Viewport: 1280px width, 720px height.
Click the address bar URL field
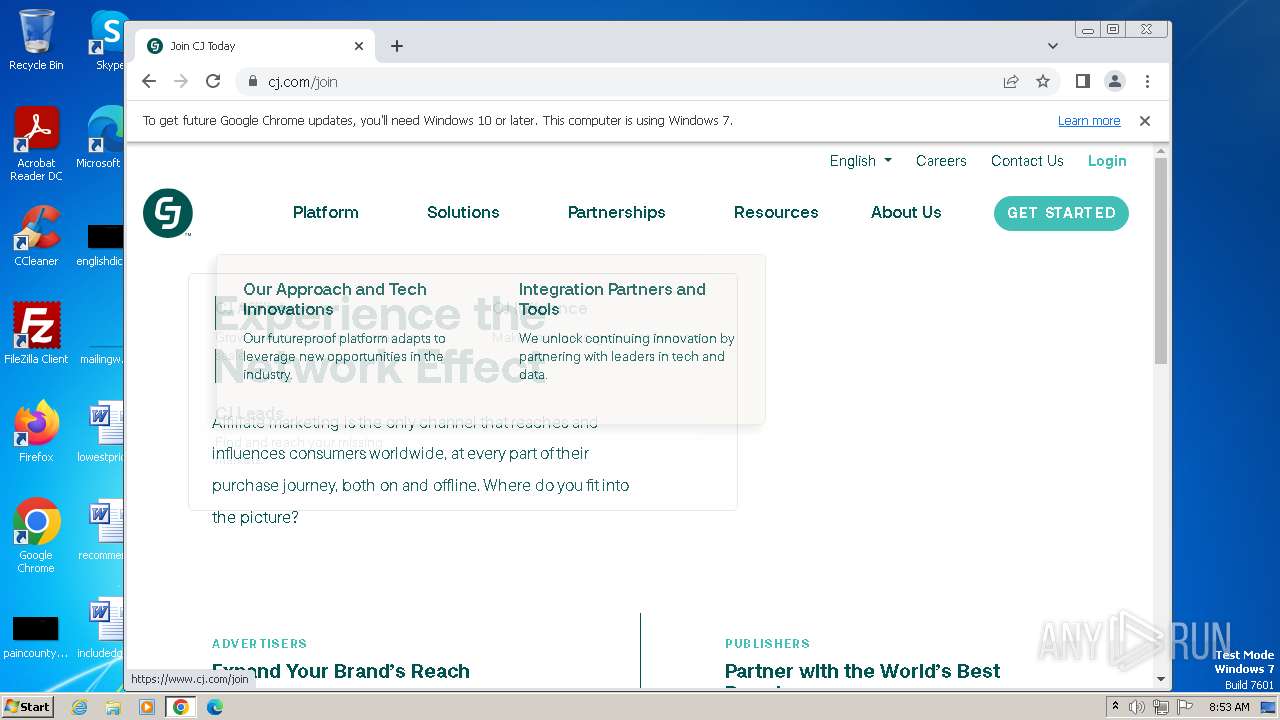pos(620,82)
